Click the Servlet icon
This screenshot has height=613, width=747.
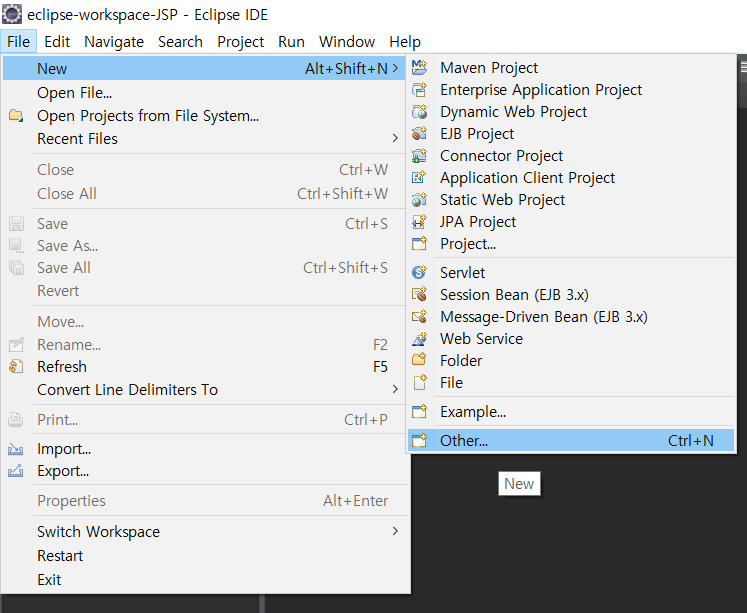click(x=419, y=272)
